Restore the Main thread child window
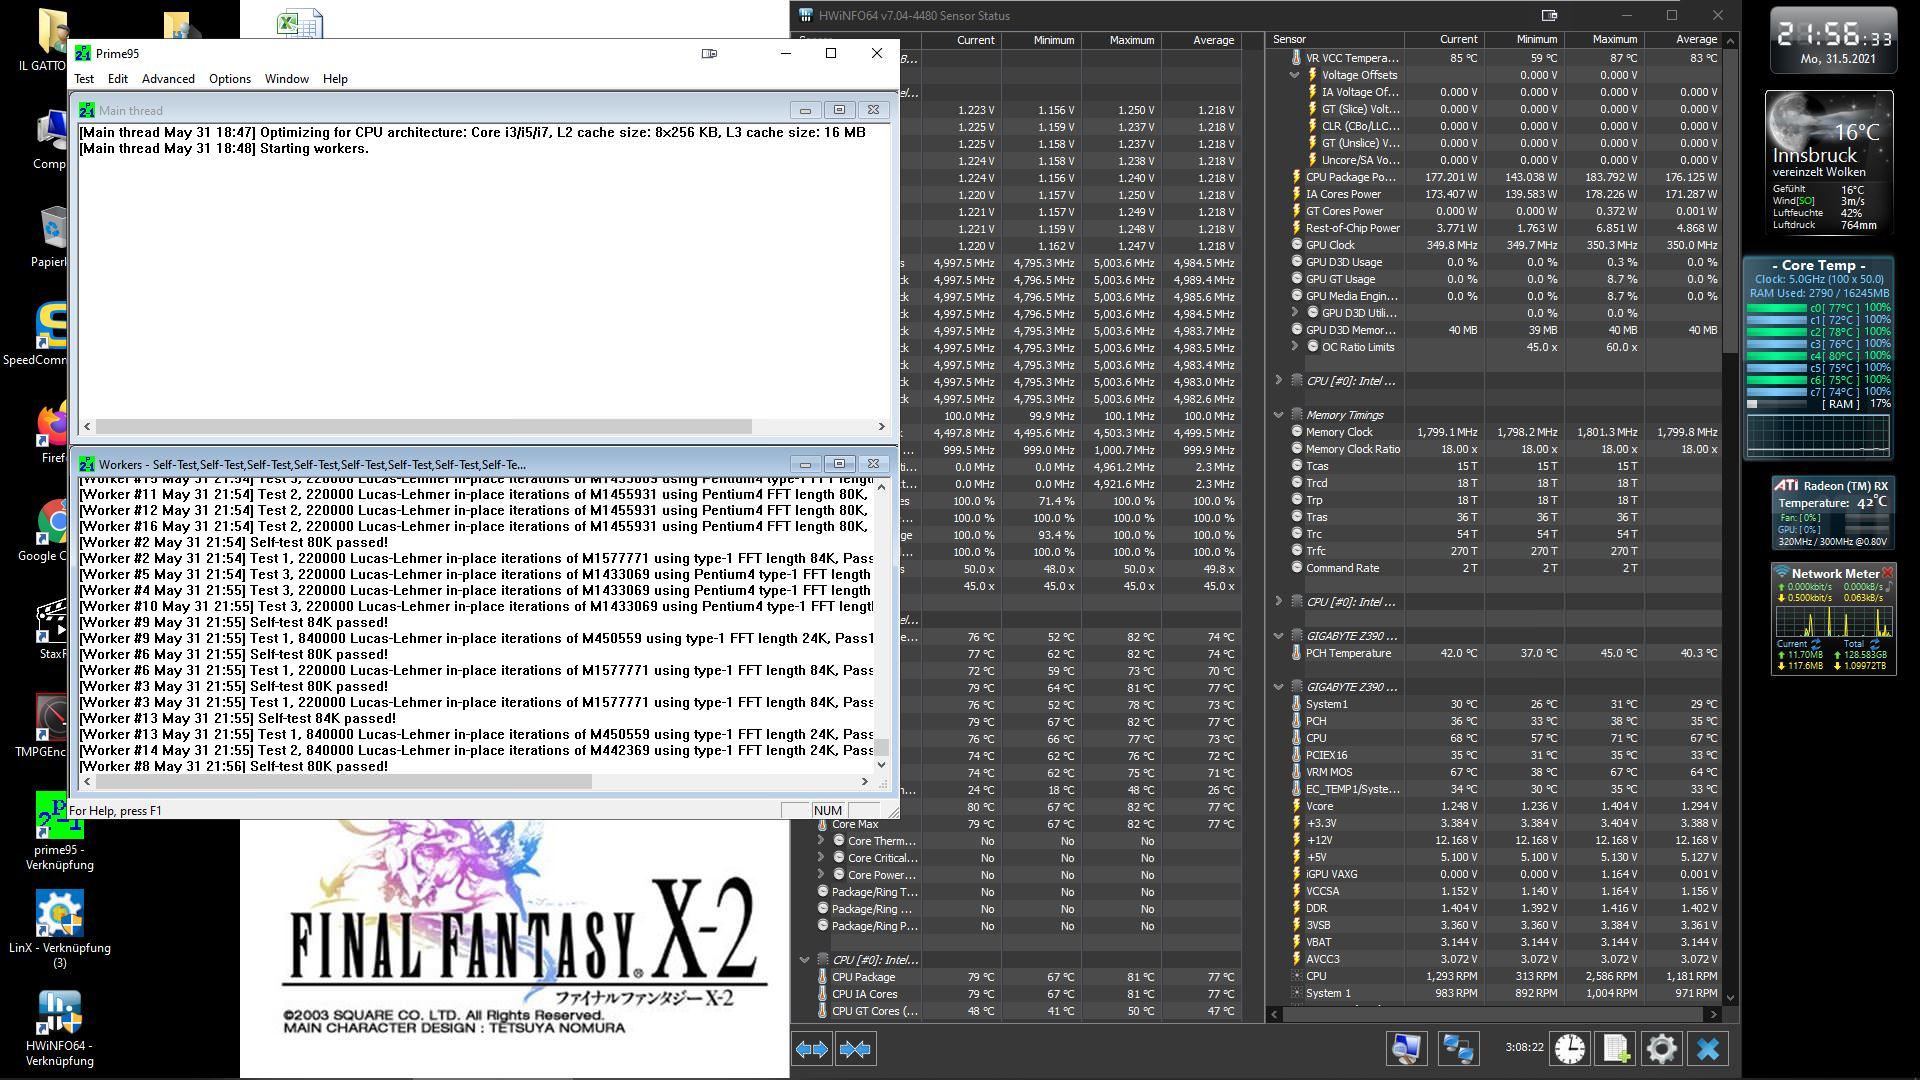1920x1080 pixels. point(839,110)
